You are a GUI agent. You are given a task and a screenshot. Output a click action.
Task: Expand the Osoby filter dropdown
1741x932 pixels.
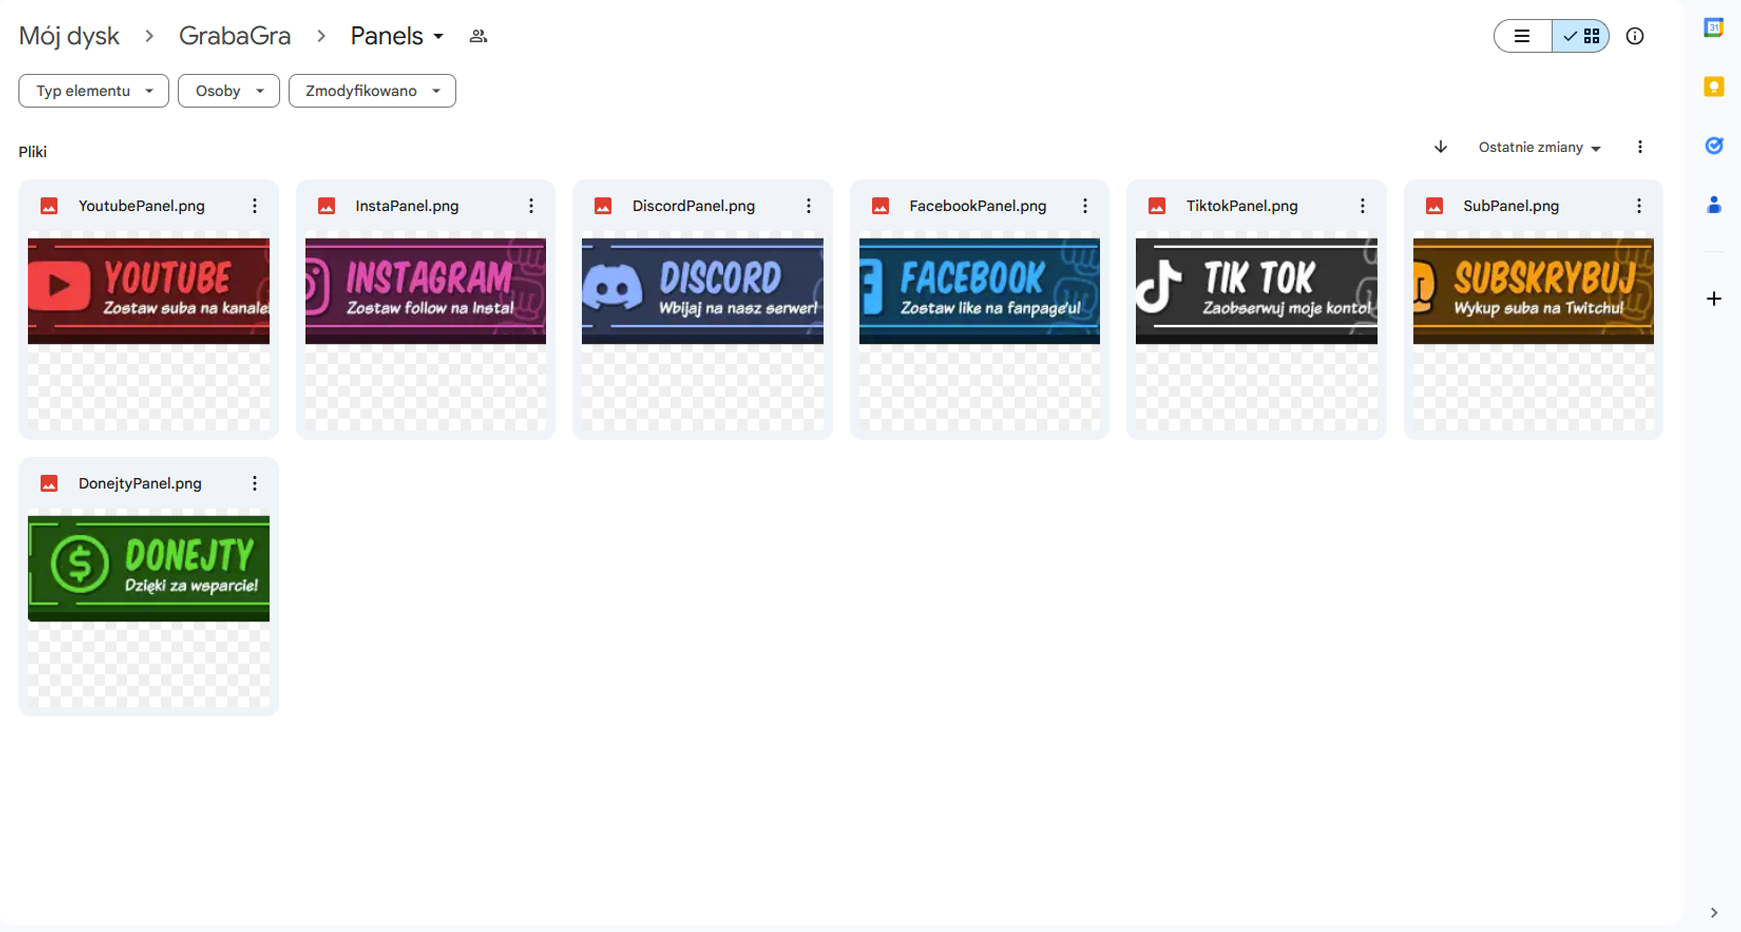228,90
